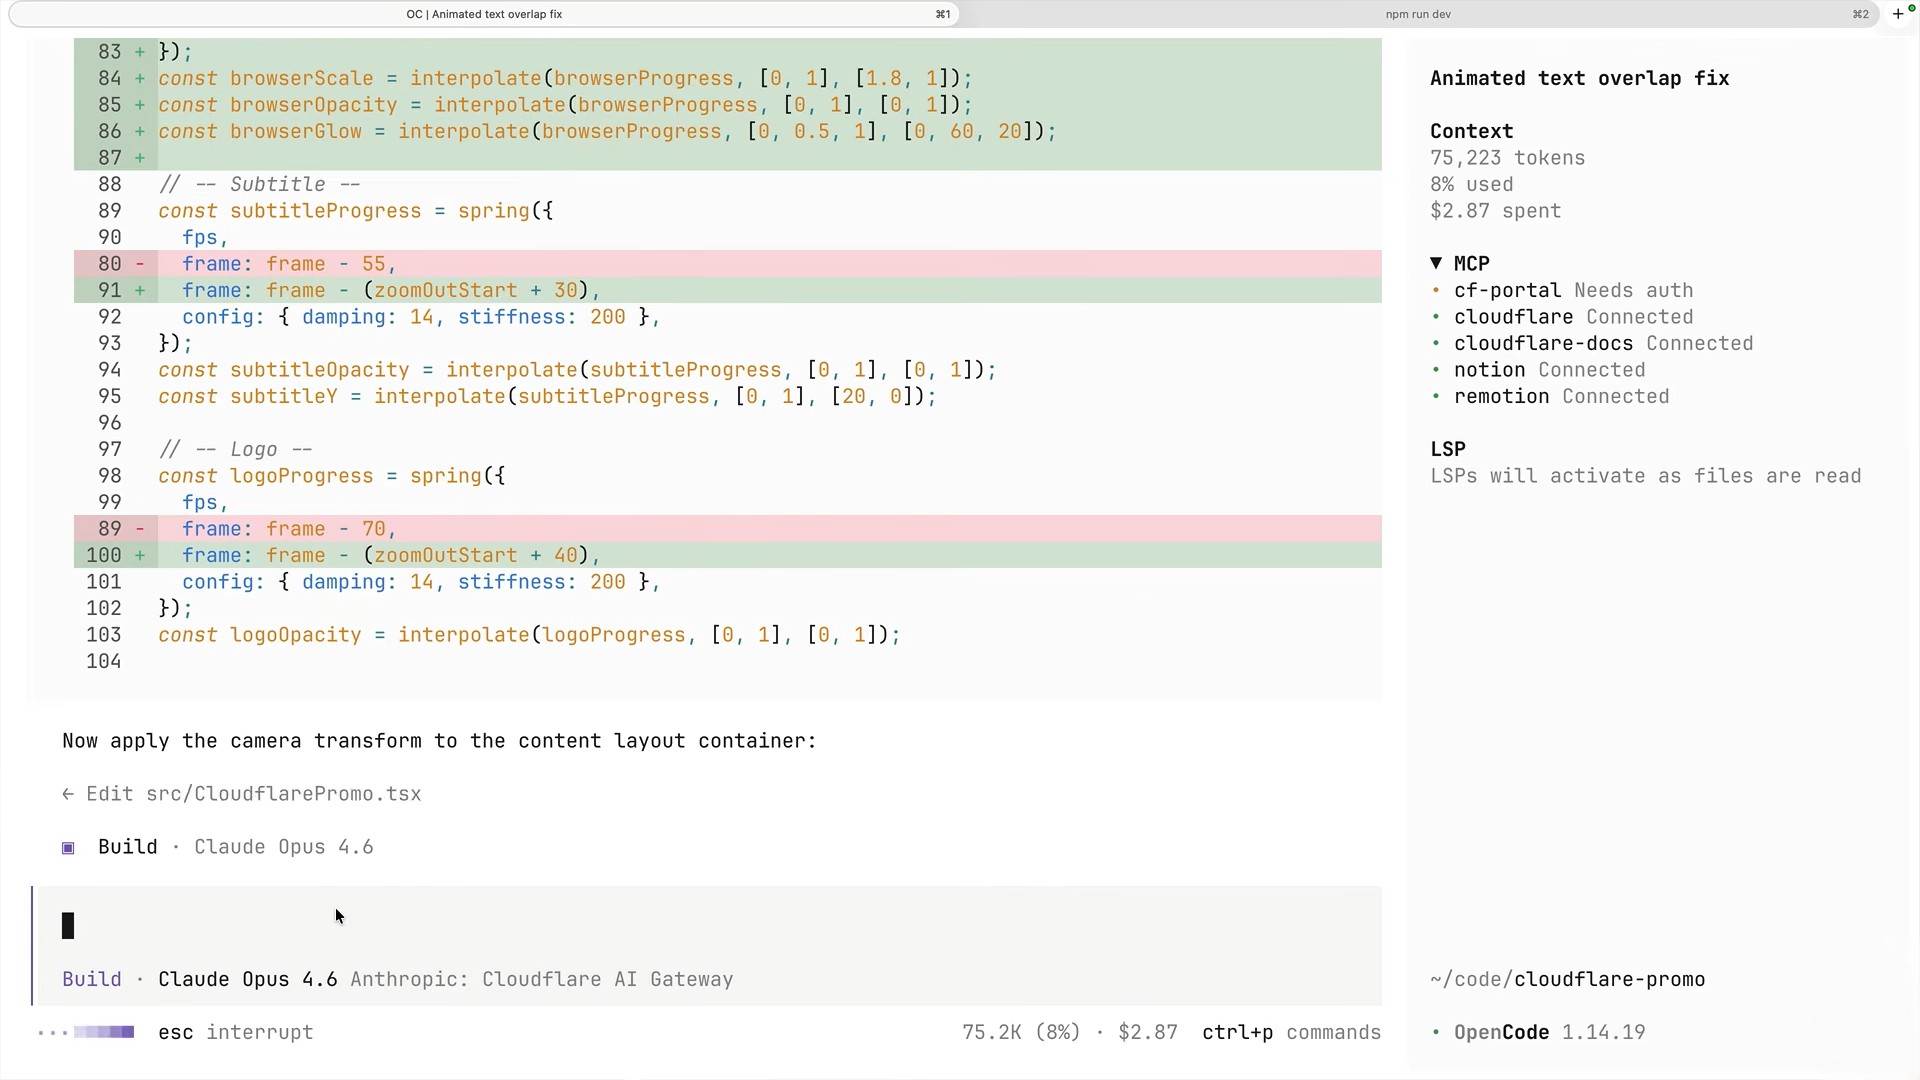Screen dimensions: 1920x1080
Task: Click the 'const subtitleOpacity' code line
Action: coord(577,370)
